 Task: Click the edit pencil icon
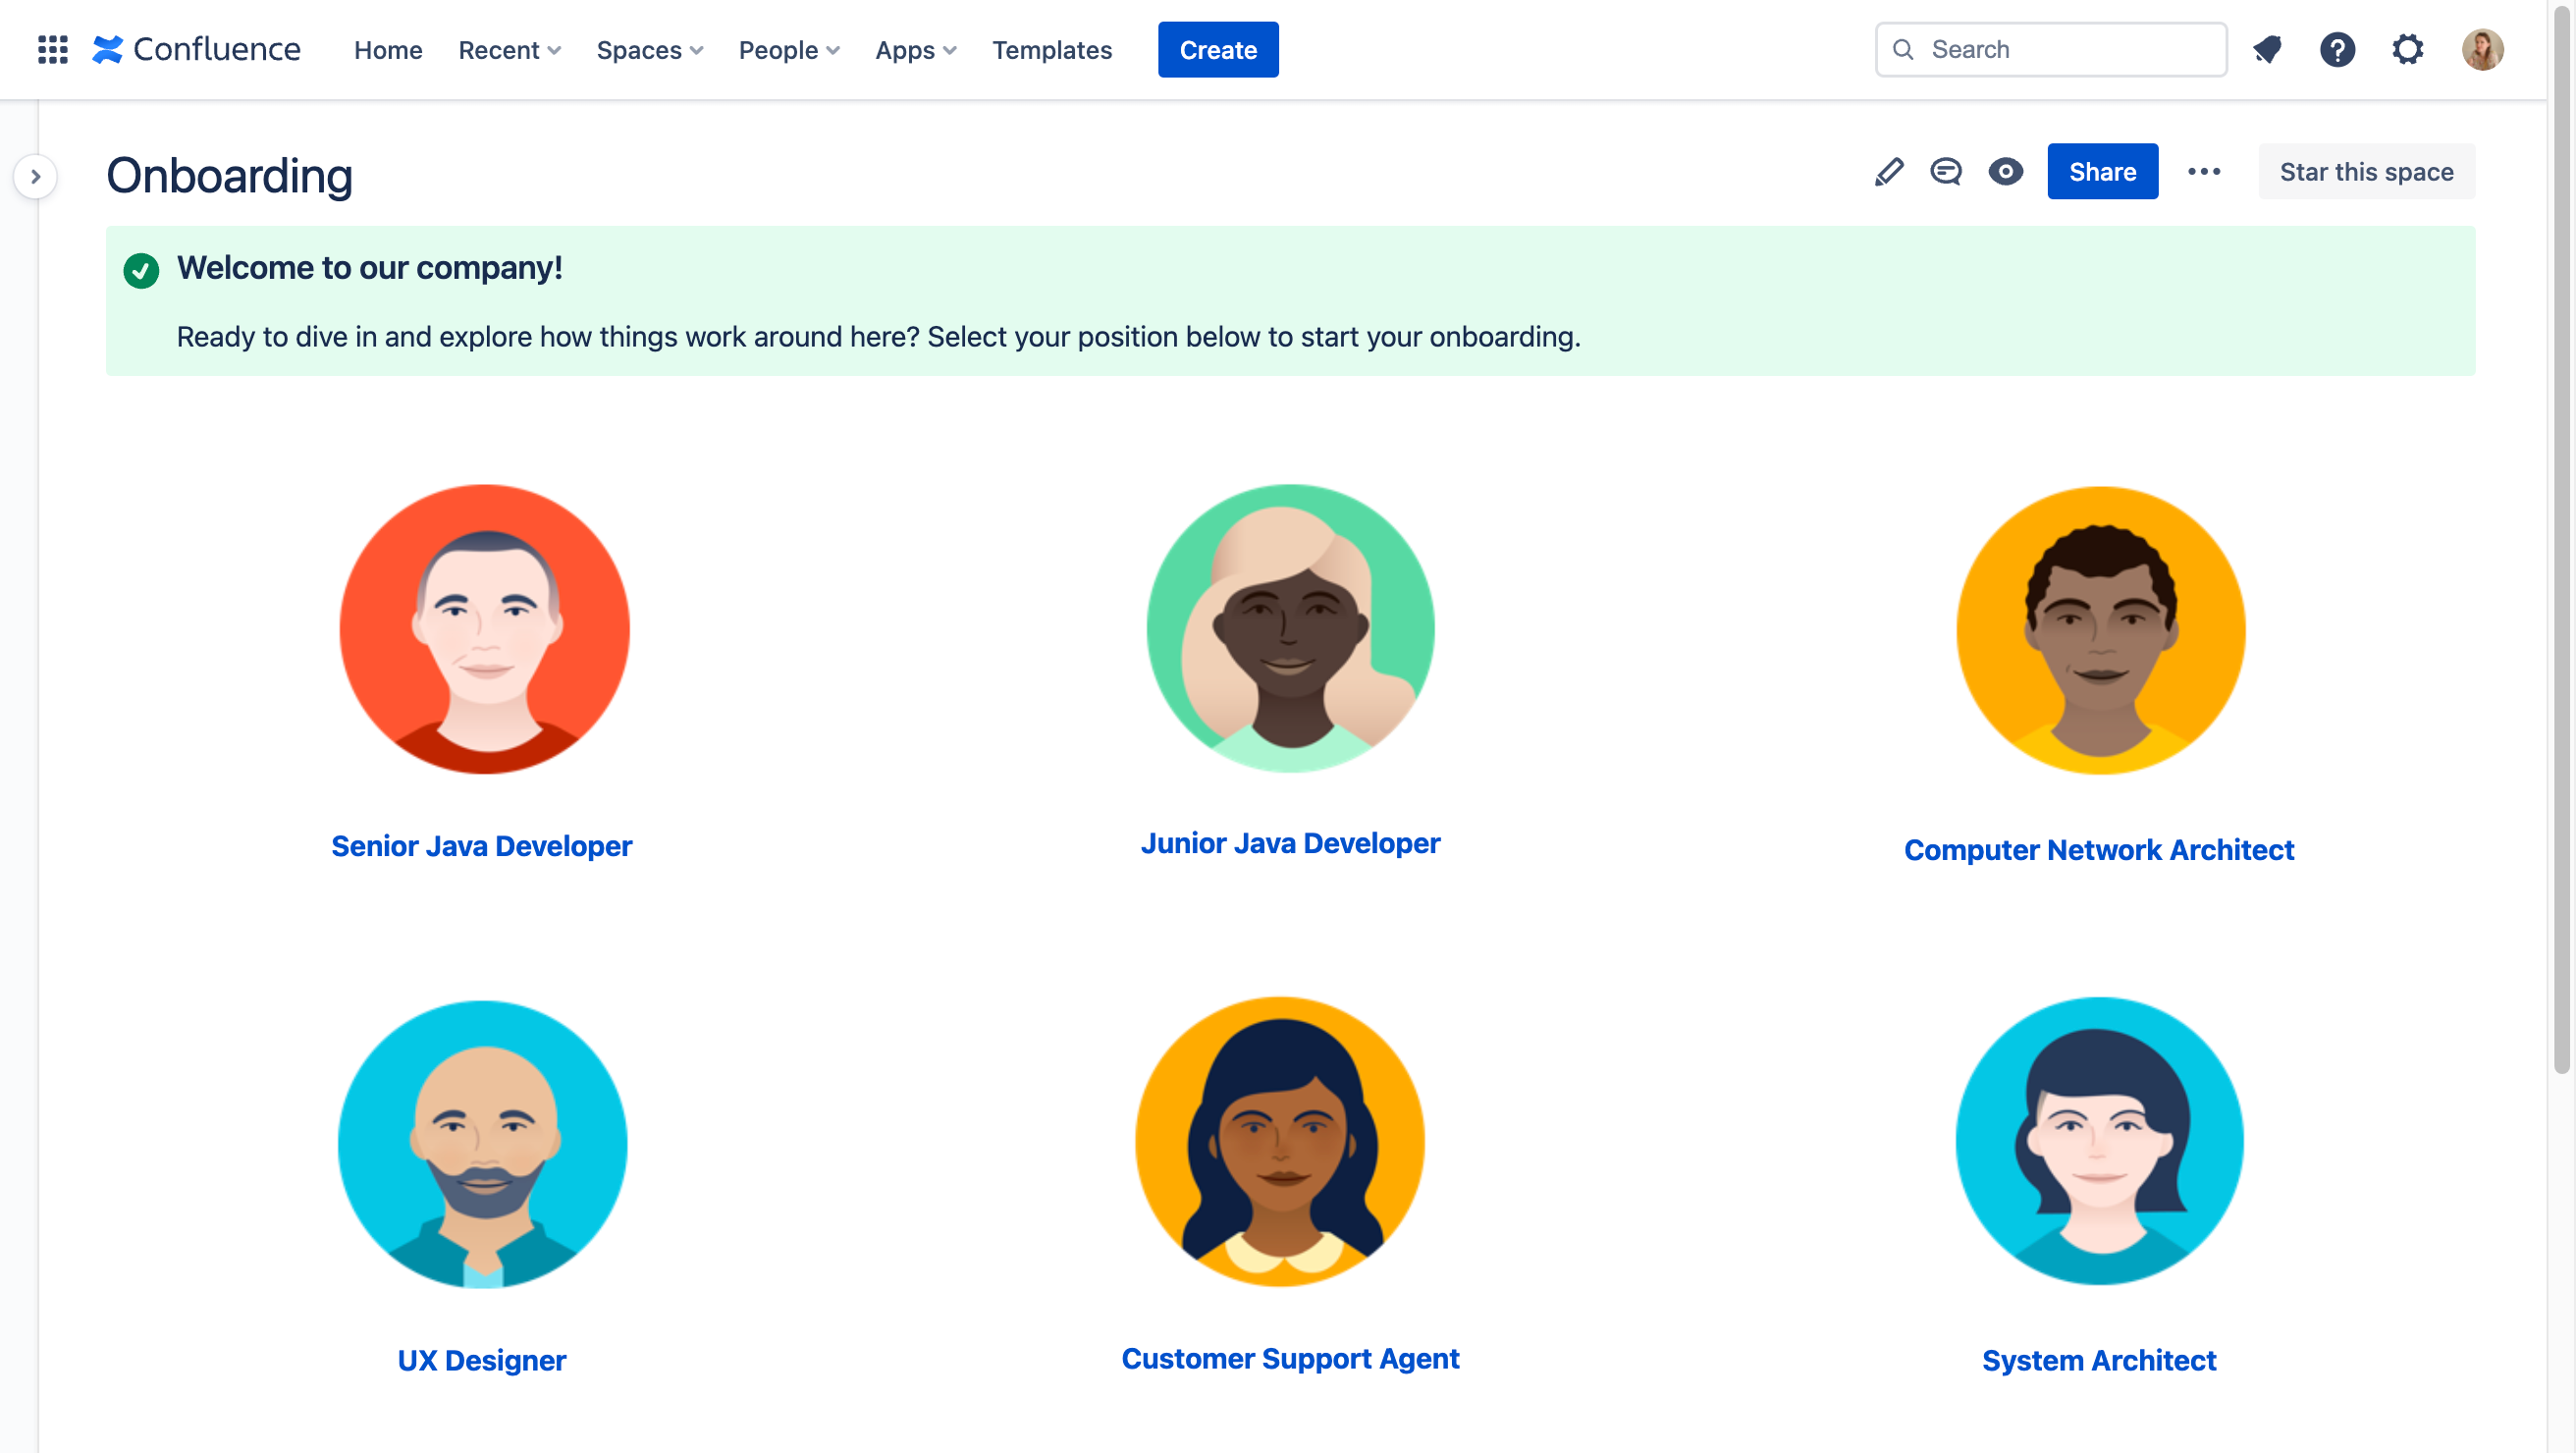pos(1888,172)
